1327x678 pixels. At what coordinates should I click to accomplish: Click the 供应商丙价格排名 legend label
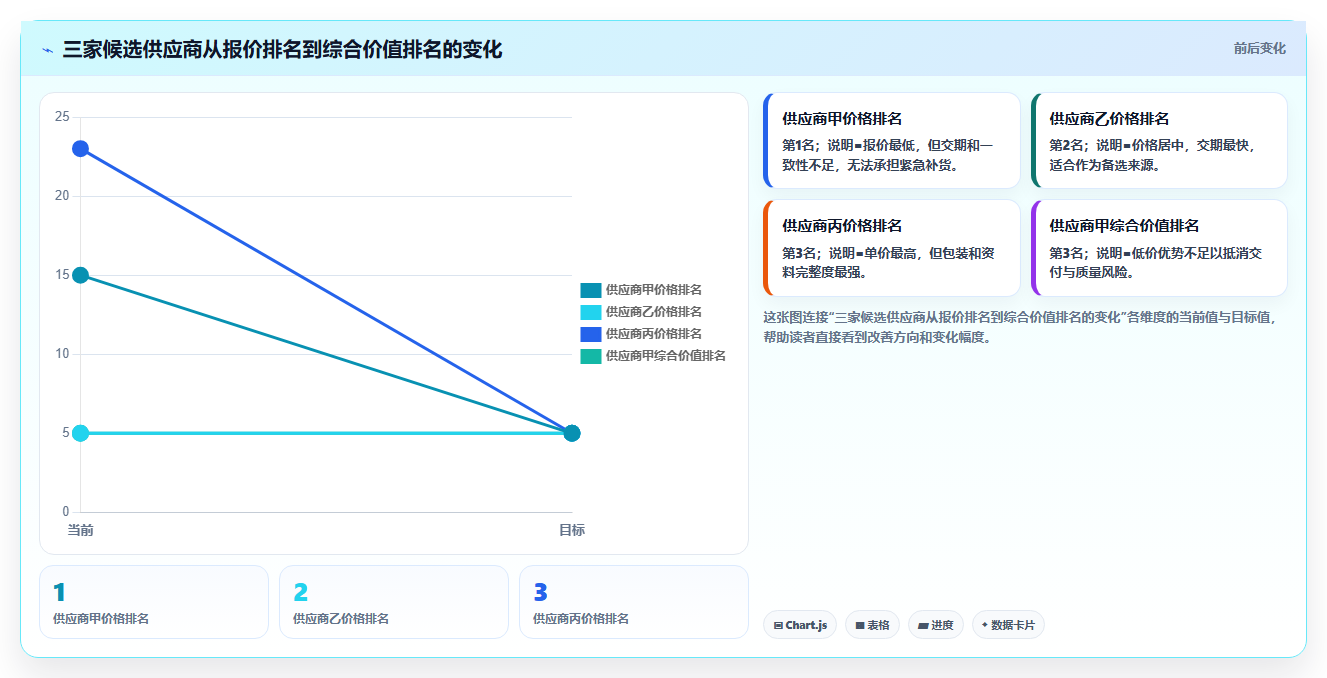click(653, 334)
